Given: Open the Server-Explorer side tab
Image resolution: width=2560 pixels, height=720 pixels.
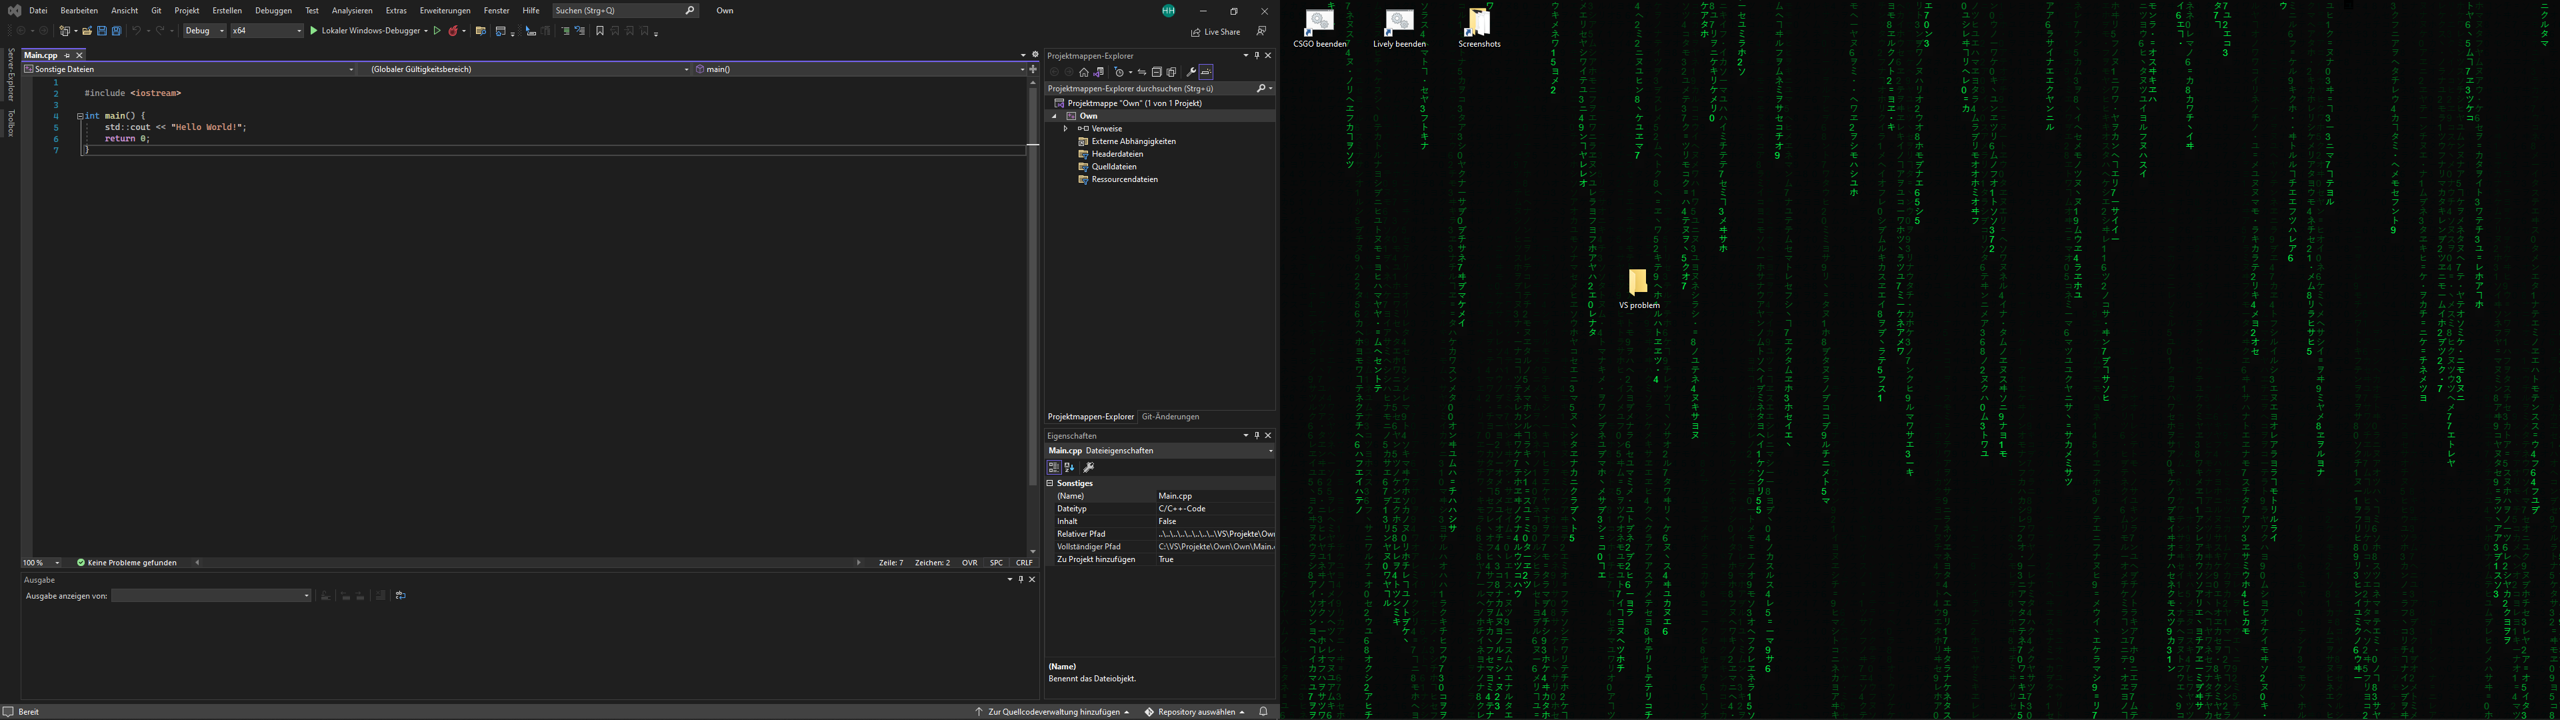Looking at the screenshot, I should click(x=11, y=75).
